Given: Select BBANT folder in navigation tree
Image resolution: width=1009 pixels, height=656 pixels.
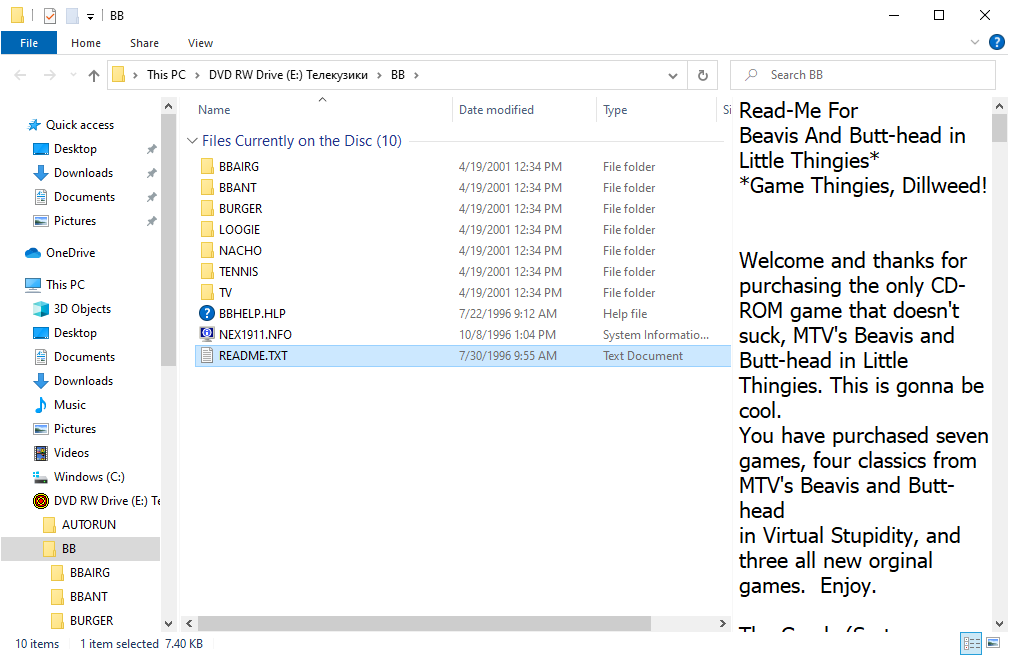Looking at the screenshot, I should [89, 597].
